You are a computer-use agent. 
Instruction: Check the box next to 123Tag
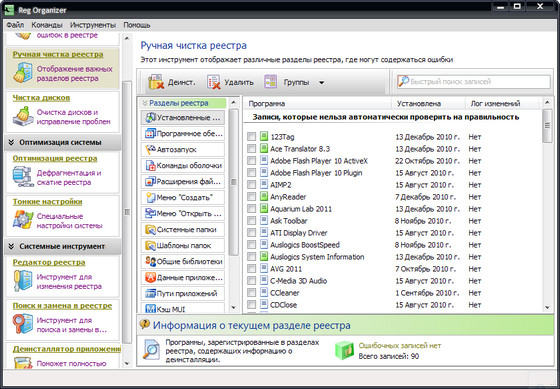point(251,136)
